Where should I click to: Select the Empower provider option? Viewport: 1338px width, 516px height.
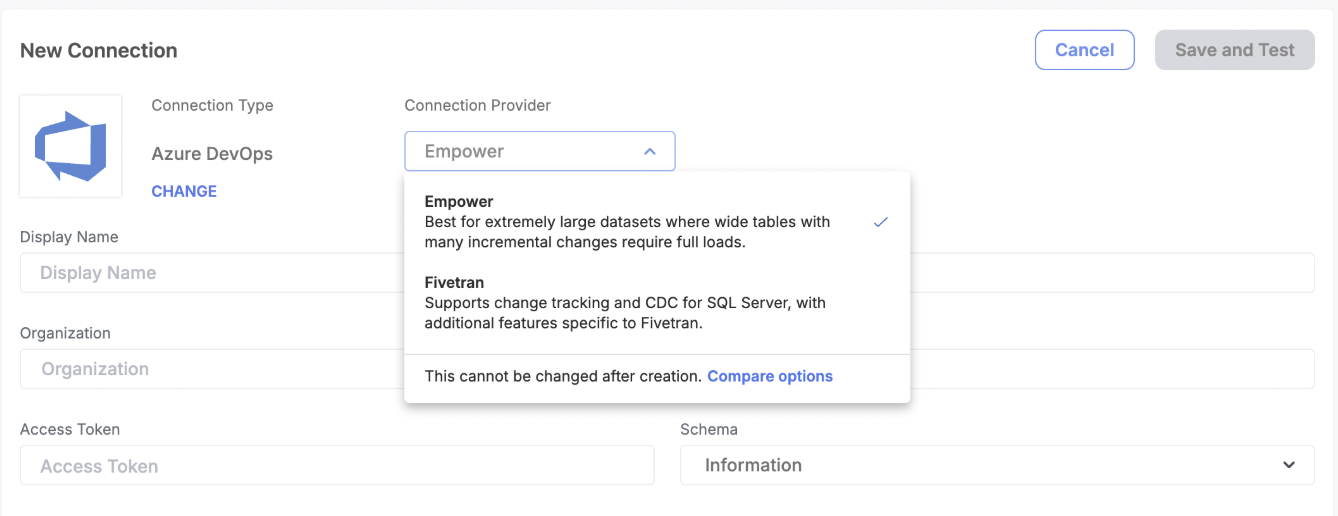(656, 222)
